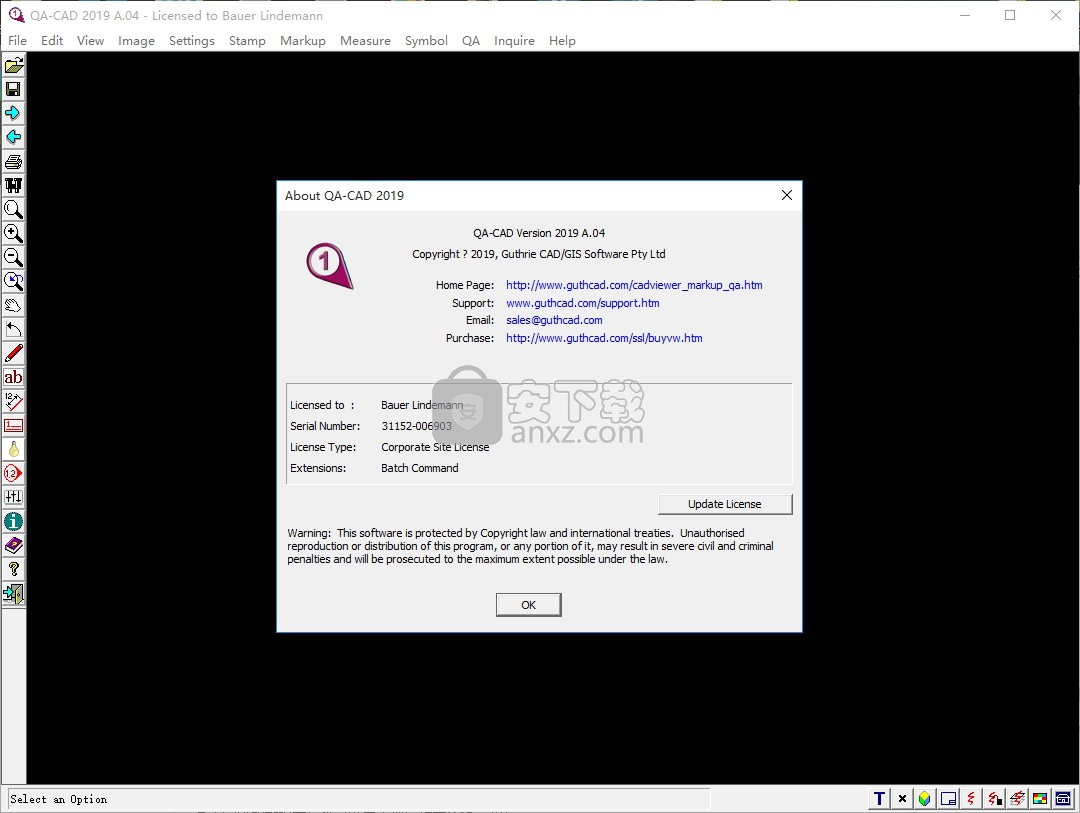Screen dimensions: 1080x813
Task: Click the Update License button
Action: (725, 504)
